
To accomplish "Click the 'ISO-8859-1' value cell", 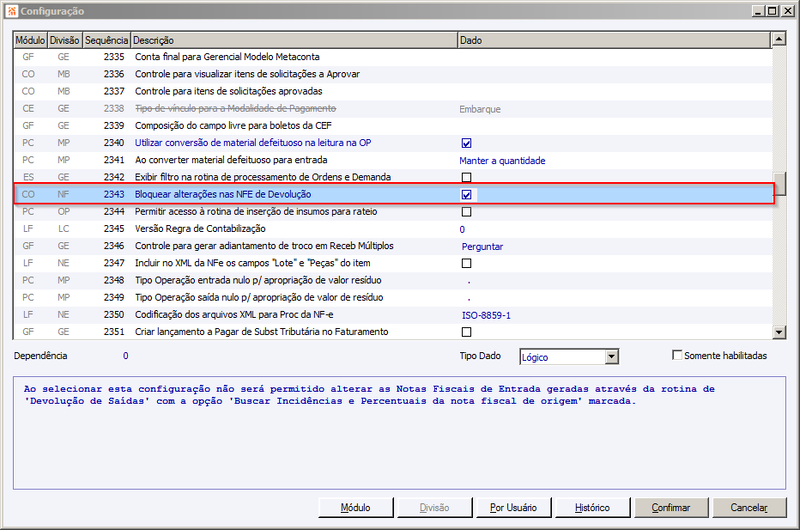I will pos(486,315).
